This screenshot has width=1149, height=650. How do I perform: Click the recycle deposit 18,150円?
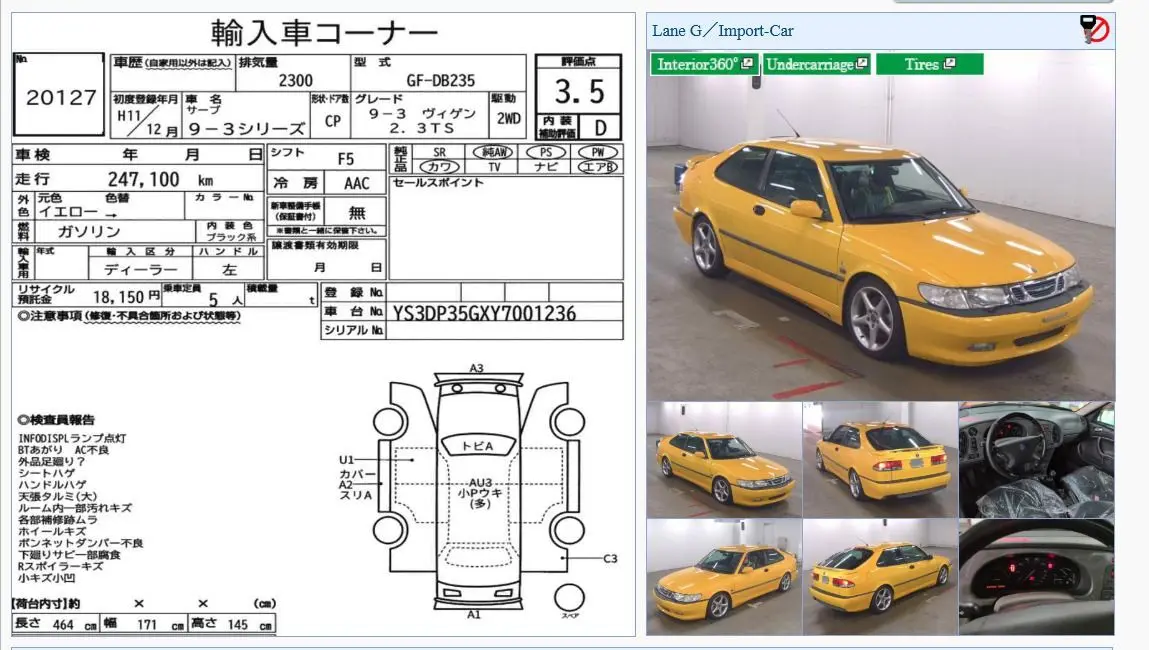[x=127, y=297]
